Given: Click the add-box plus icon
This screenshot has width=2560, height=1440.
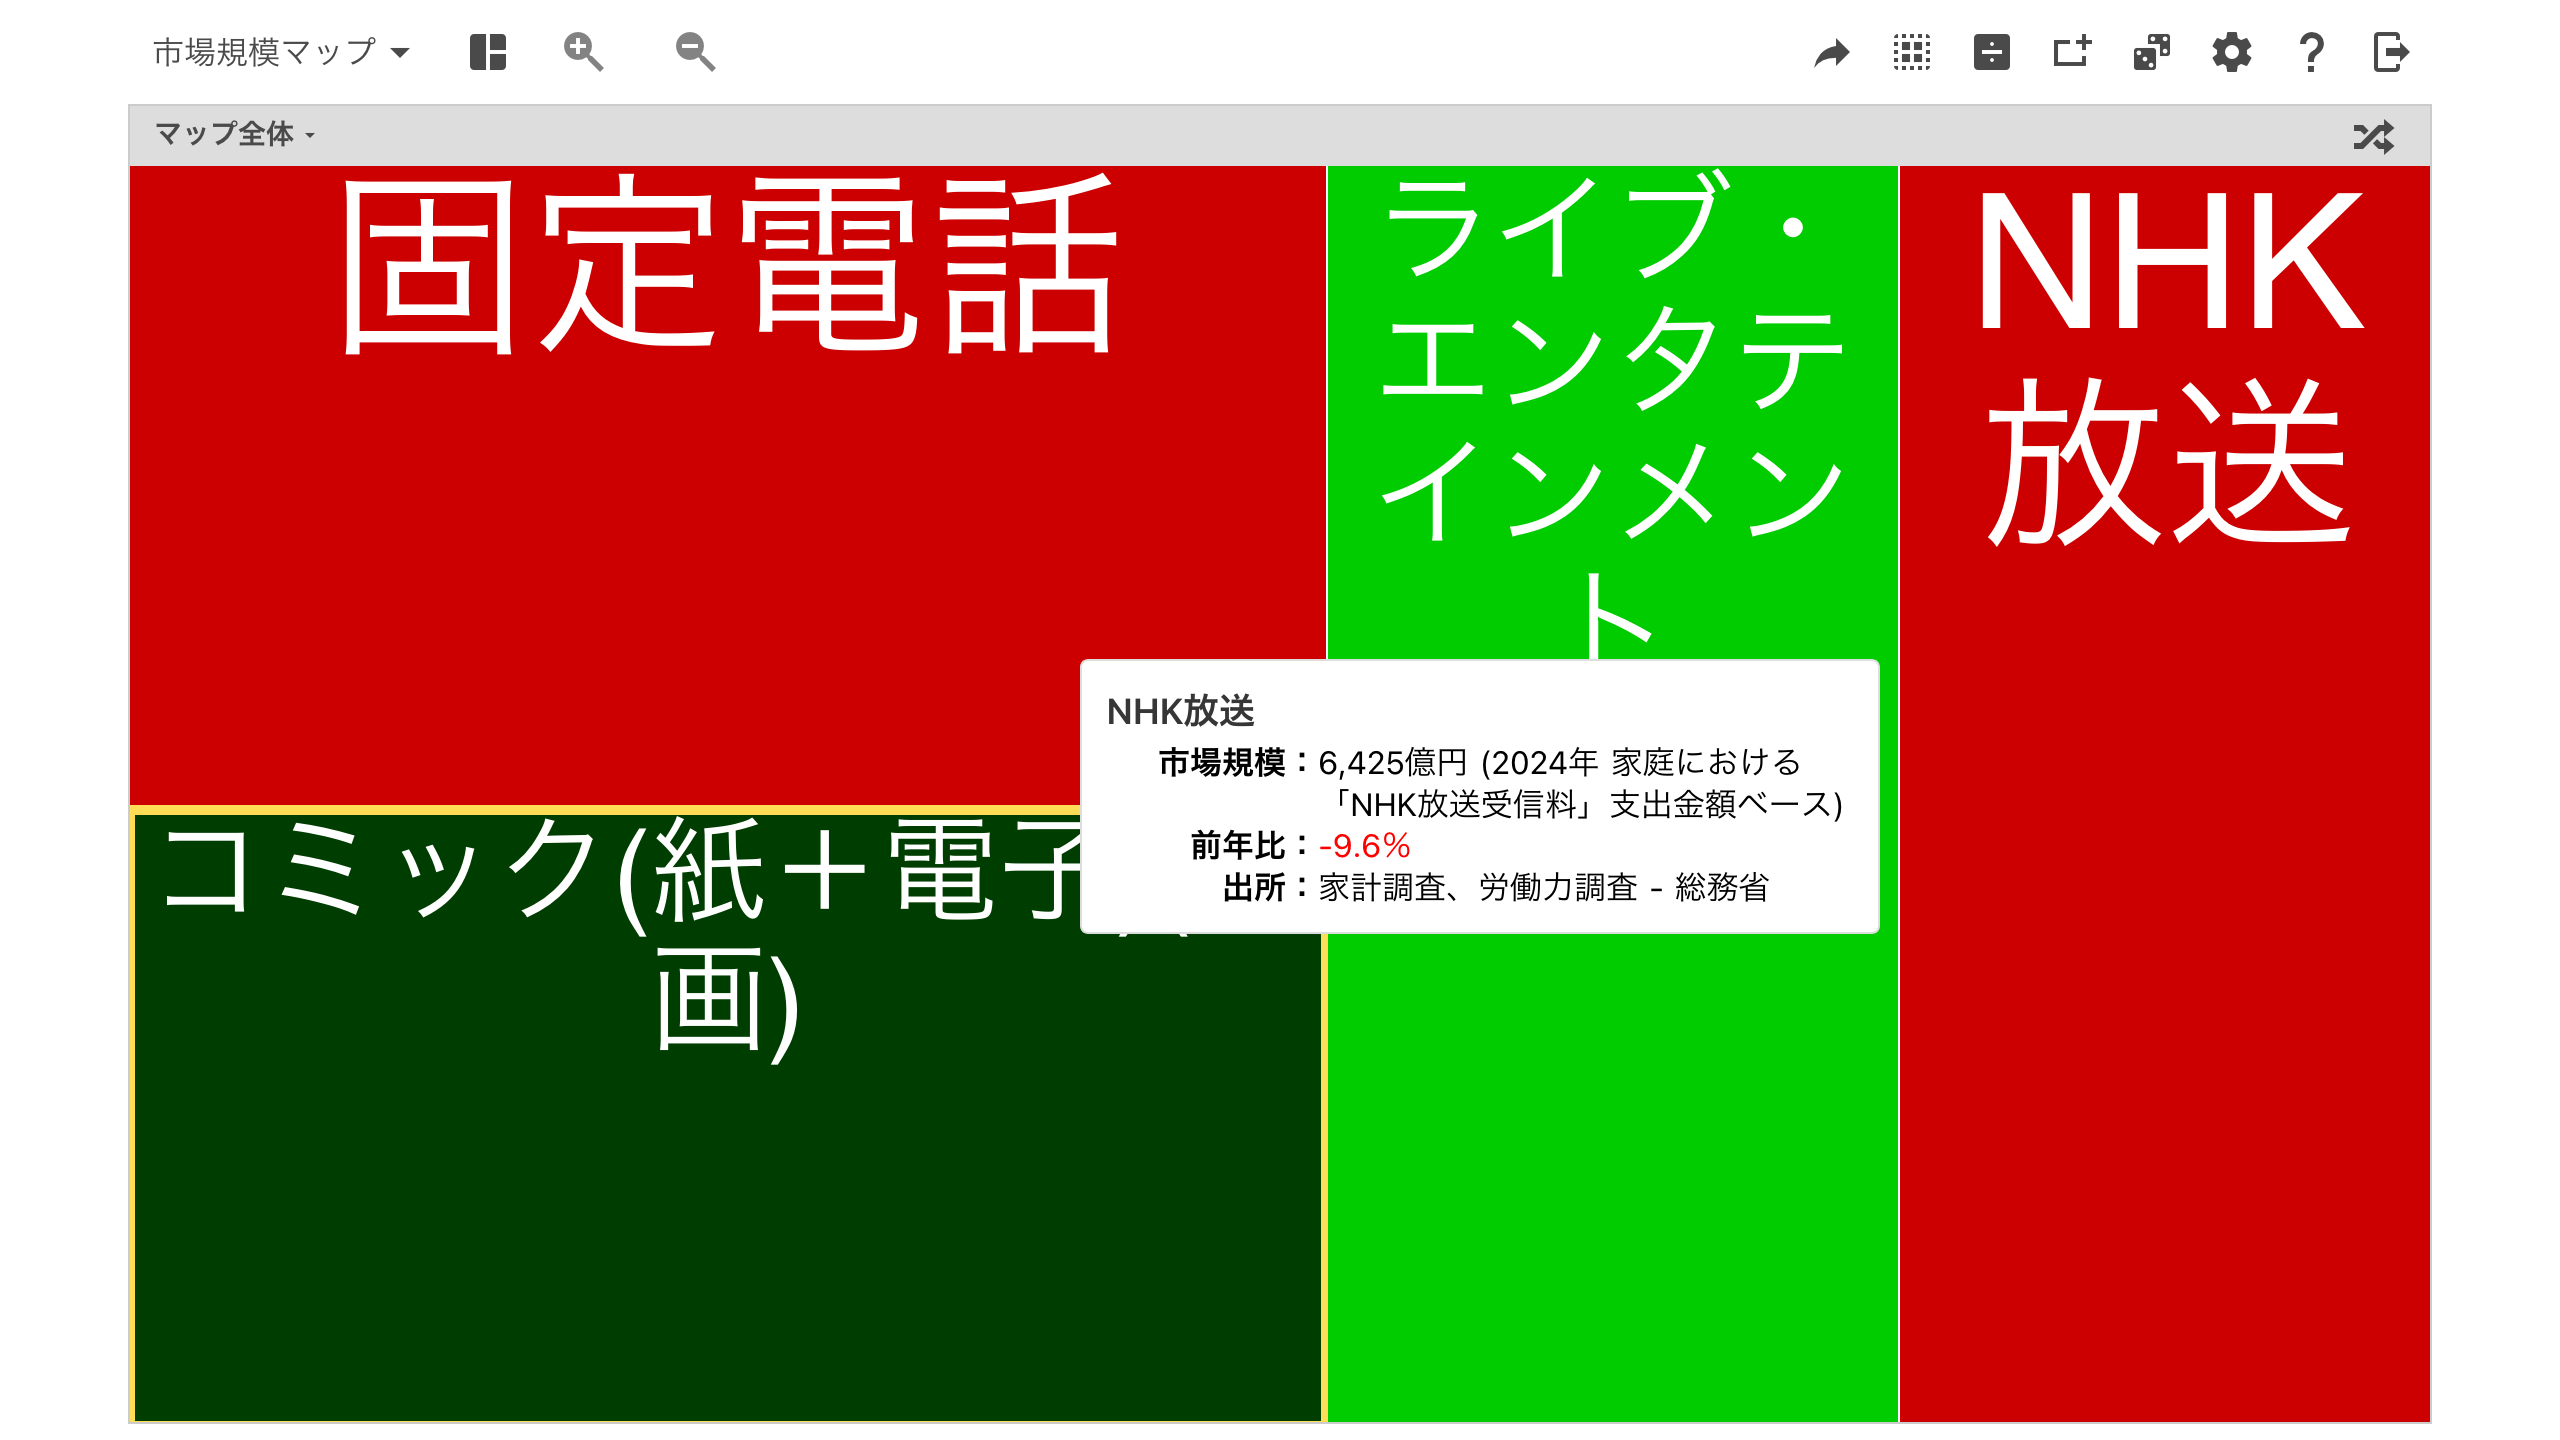Looking at the screenshot, I should pos(2072,52).
